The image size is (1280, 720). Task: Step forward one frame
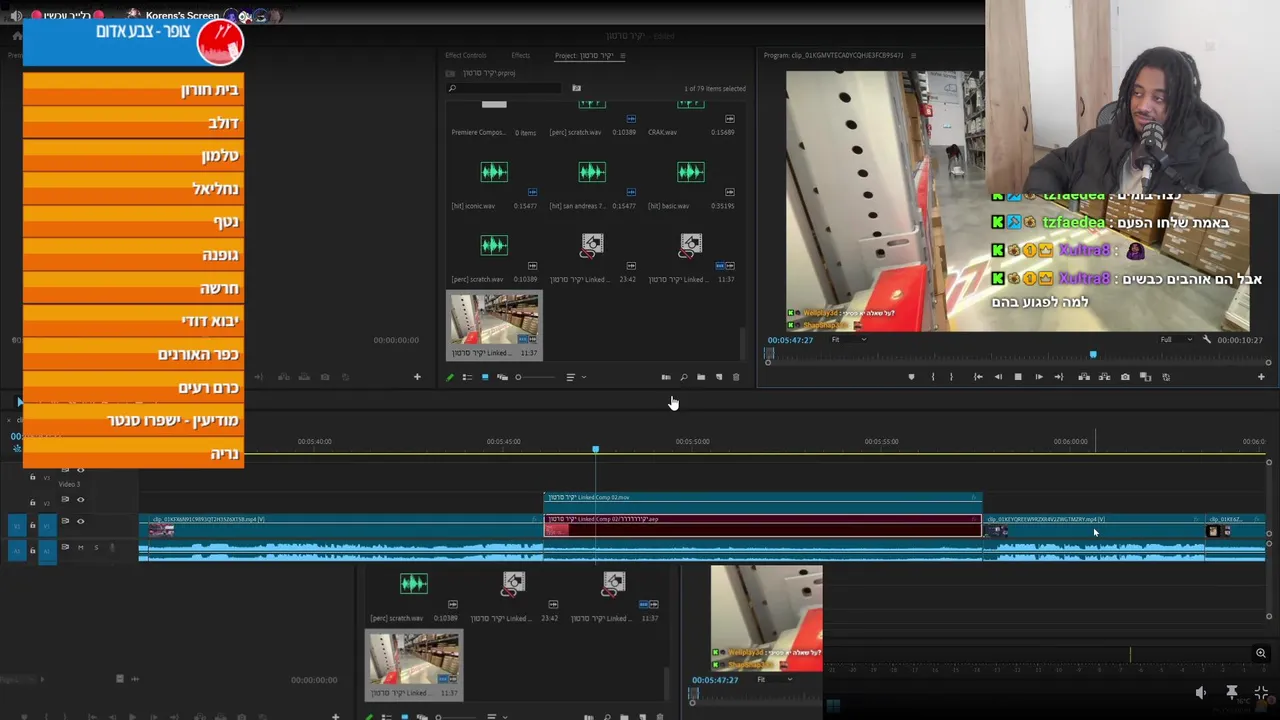tap(1039, 377)
